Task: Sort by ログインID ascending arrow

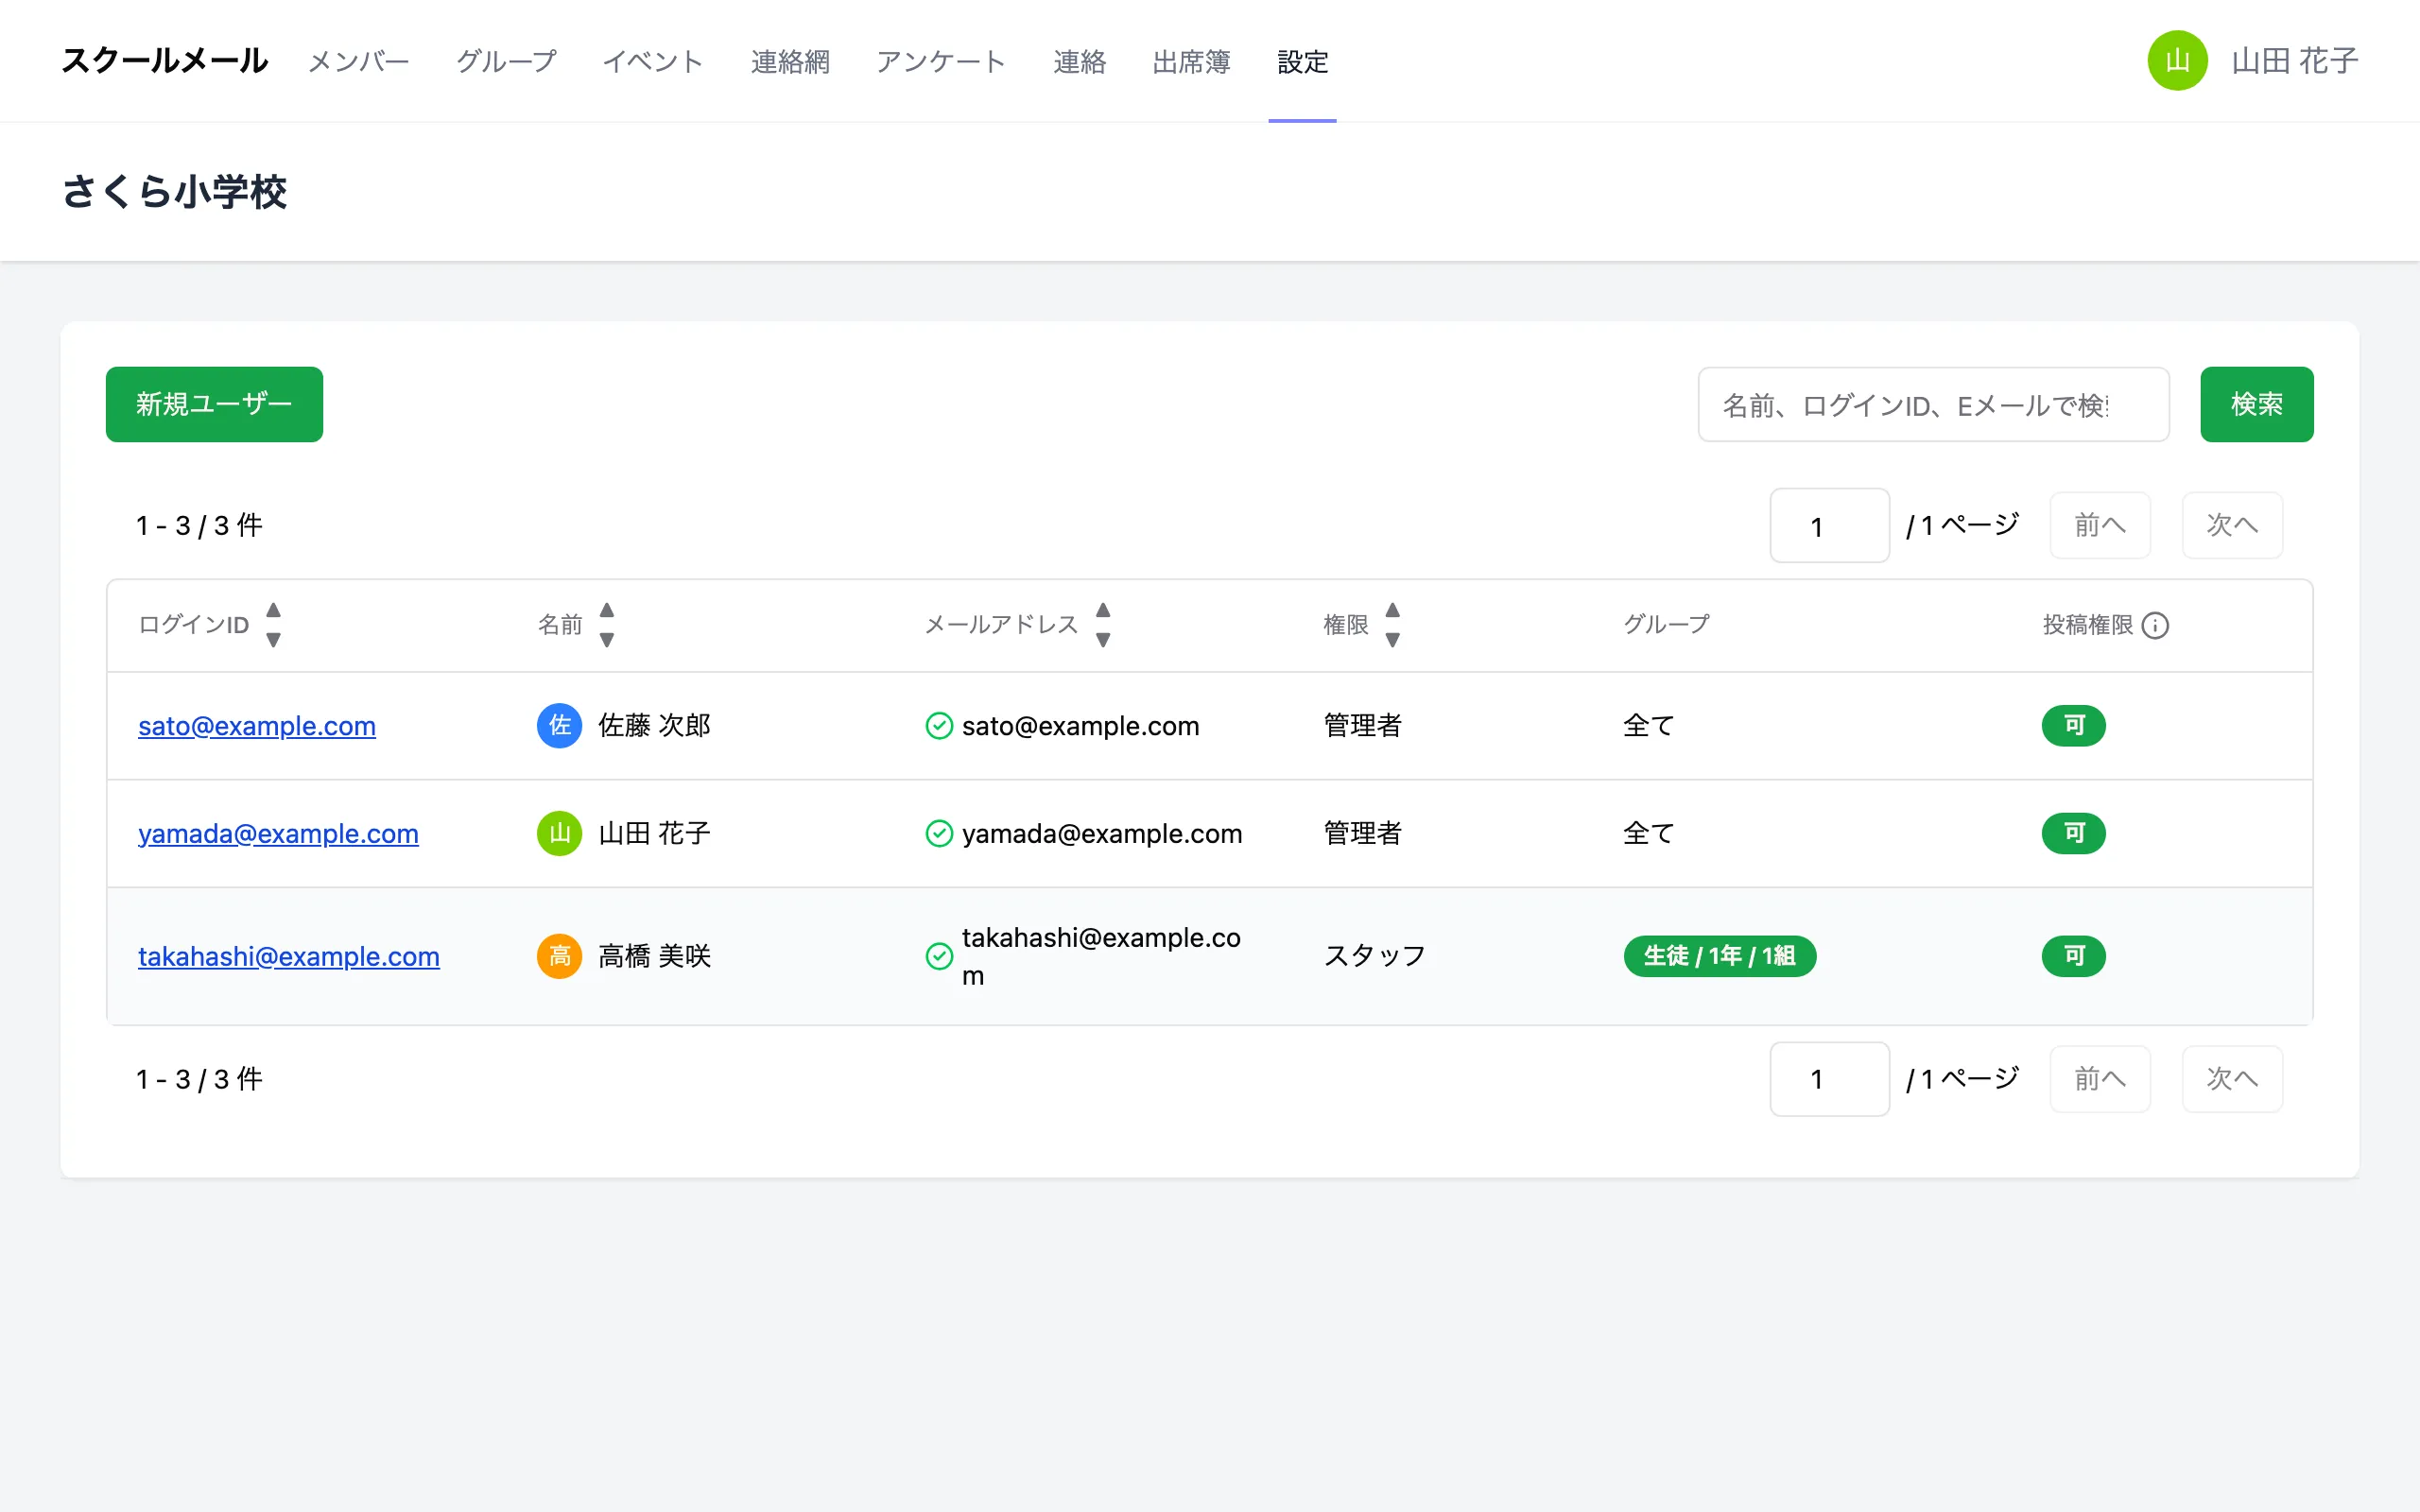Action: [273, 610]
